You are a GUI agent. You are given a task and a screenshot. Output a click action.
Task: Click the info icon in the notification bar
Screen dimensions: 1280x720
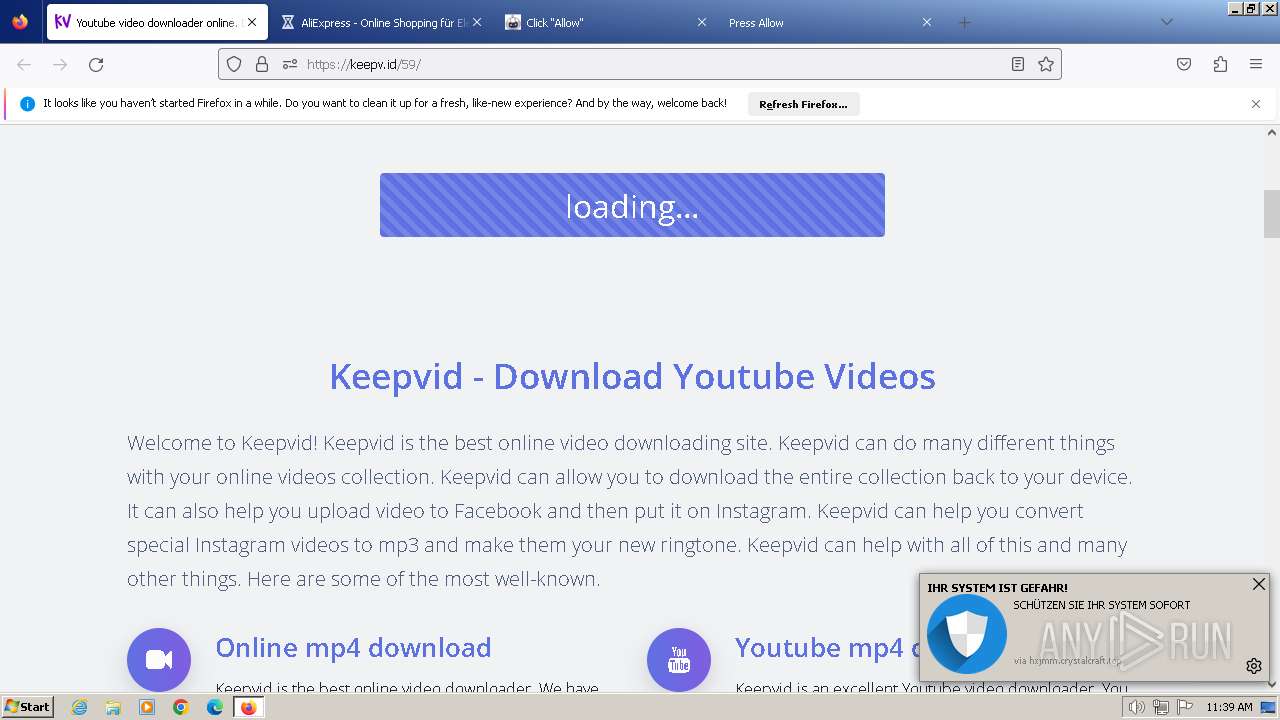click(x=27, y=104)
